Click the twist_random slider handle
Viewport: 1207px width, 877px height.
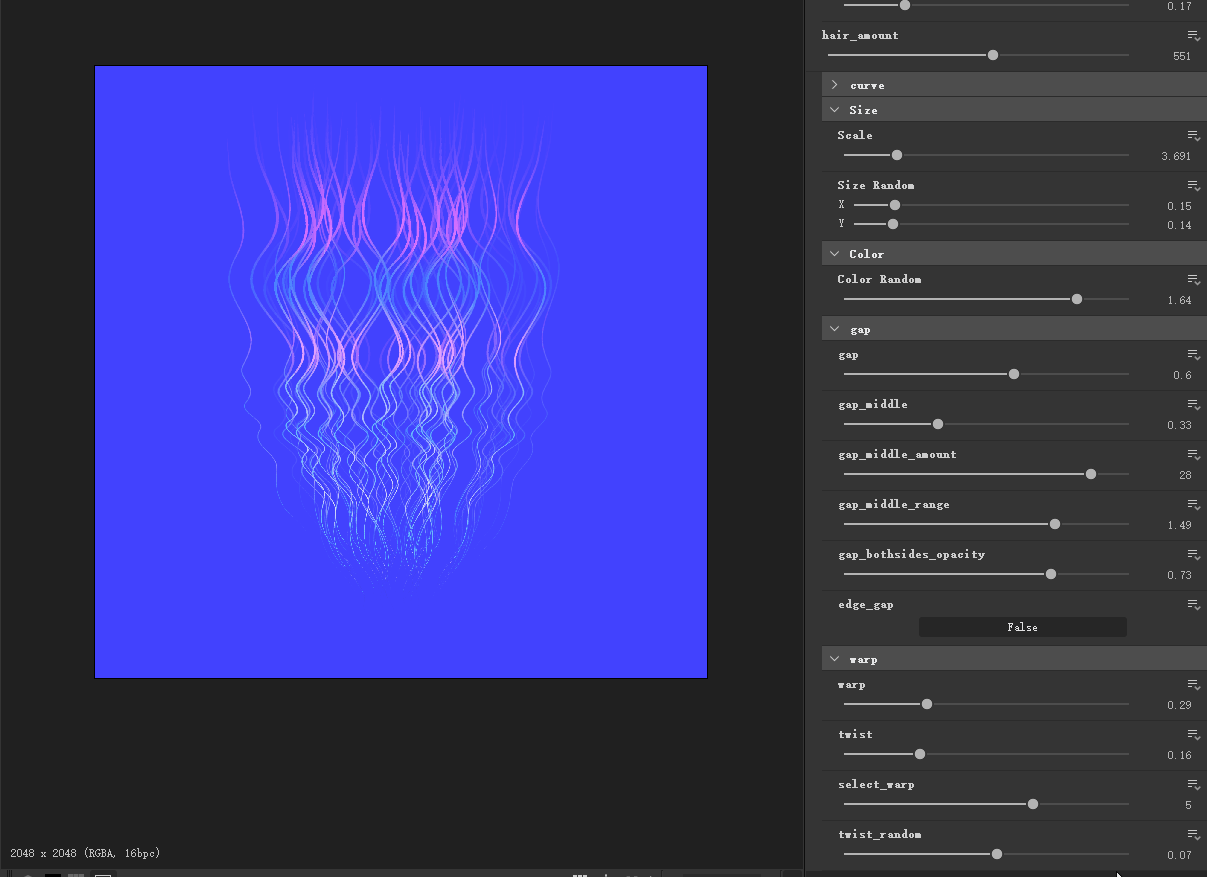tap(997, 854)
